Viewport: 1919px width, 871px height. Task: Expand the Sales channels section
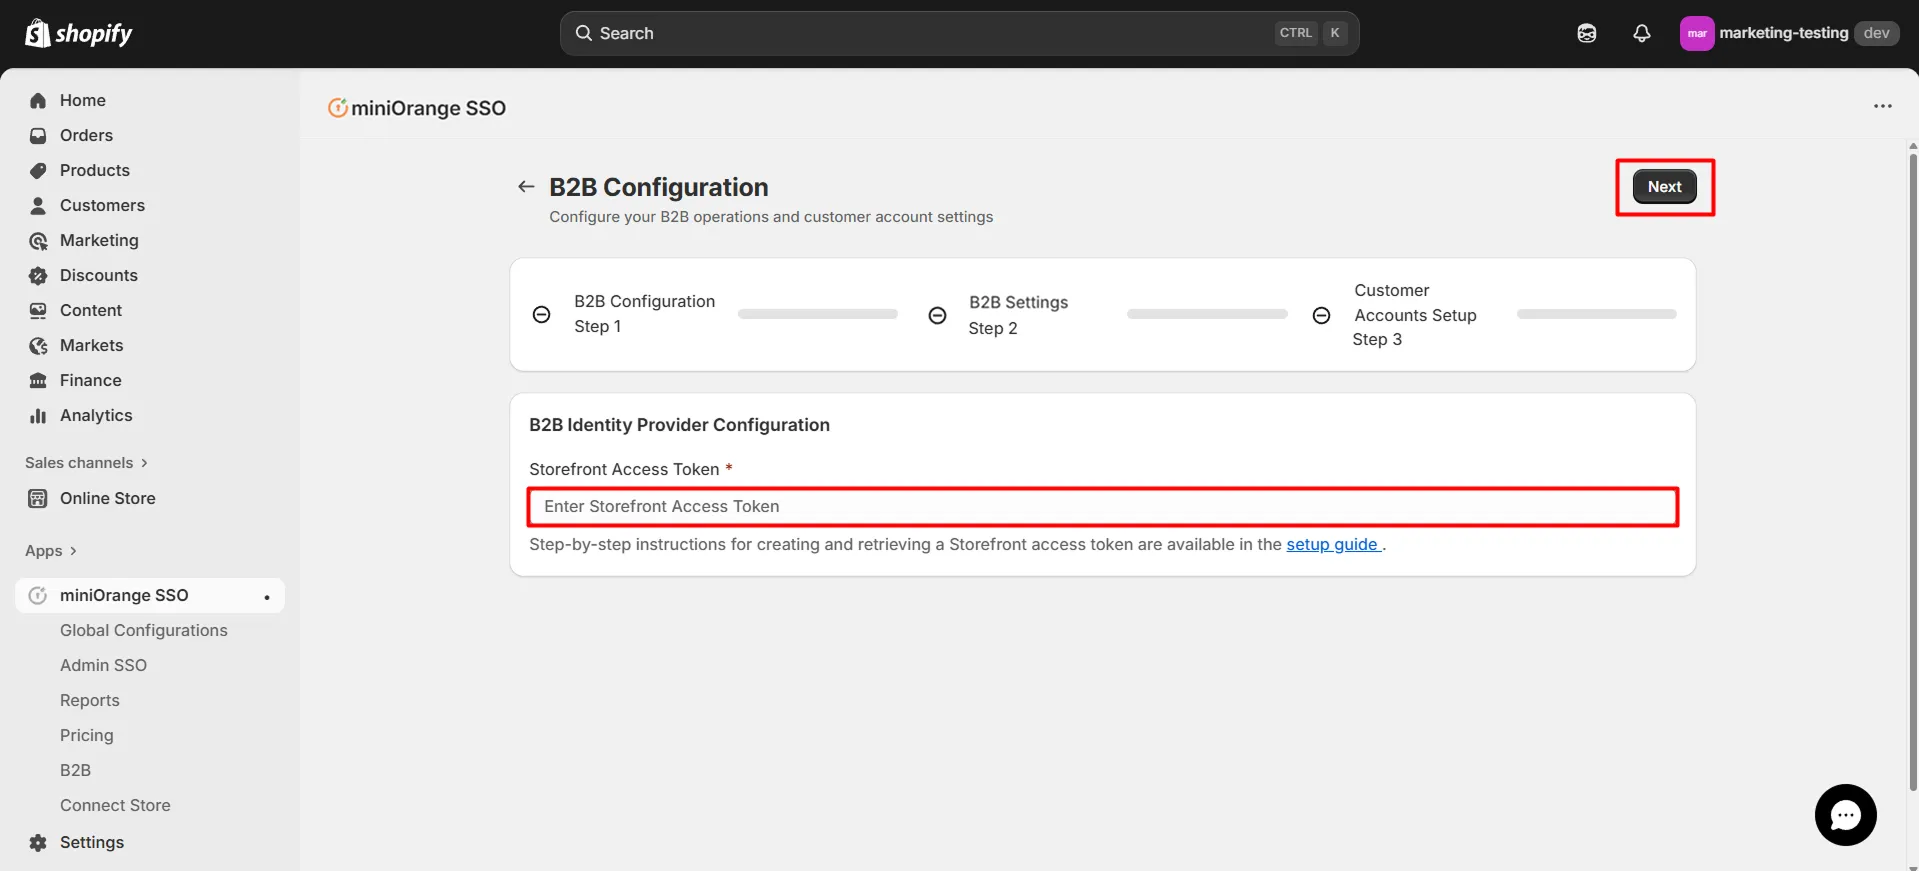point(86,462)
